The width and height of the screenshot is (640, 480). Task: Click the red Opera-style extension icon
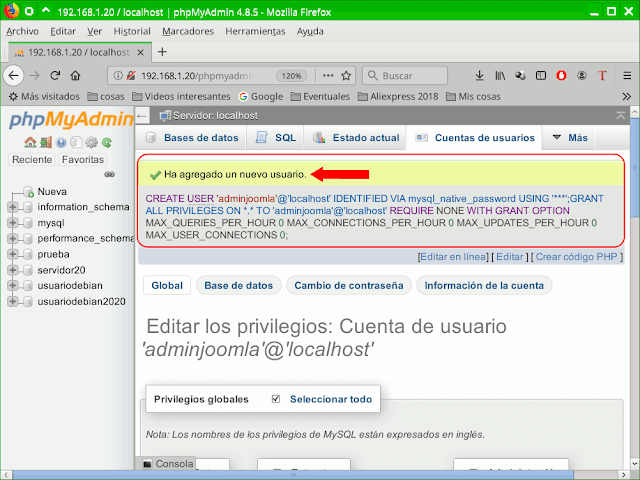click(561, 76)
